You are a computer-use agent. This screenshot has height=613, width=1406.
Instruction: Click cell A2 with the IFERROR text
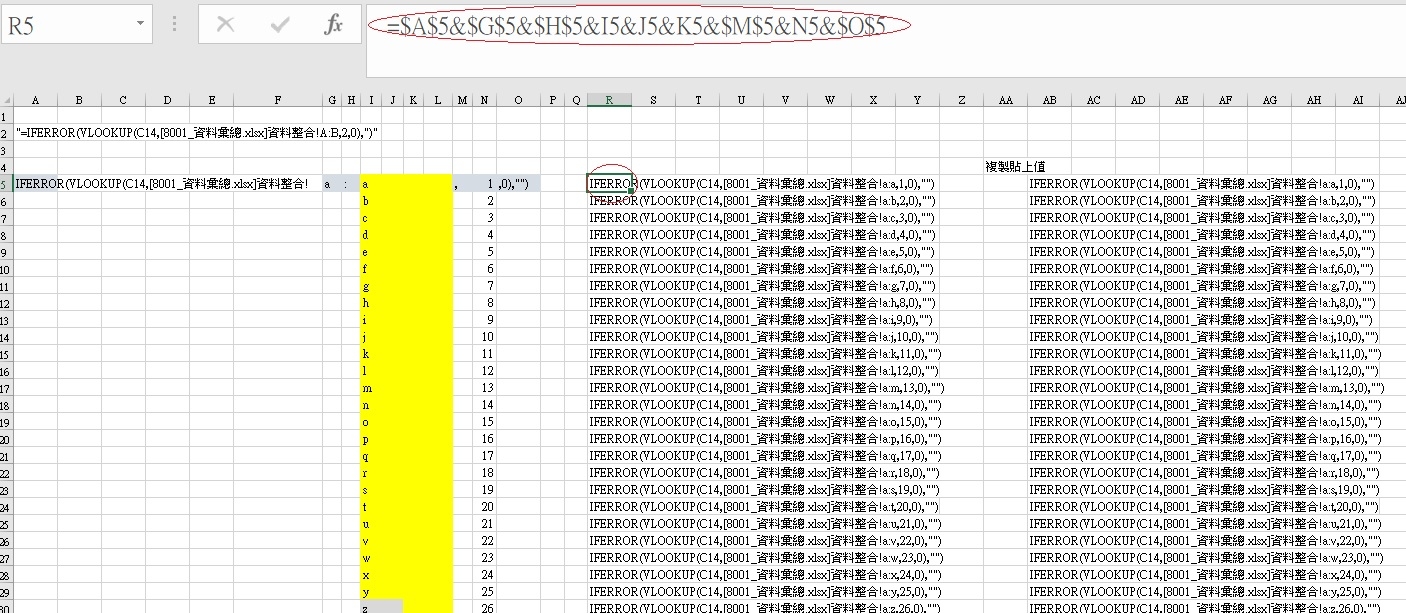[x=196, y=132]
